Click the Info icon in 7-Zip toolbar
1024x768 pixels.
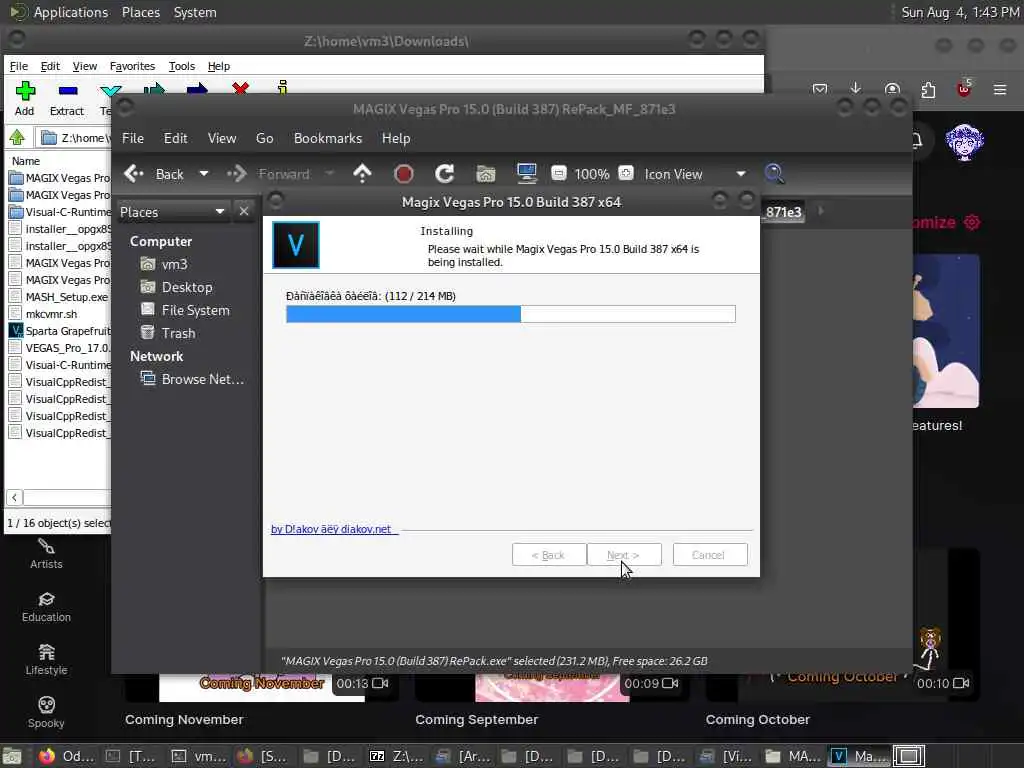[282, 88]
